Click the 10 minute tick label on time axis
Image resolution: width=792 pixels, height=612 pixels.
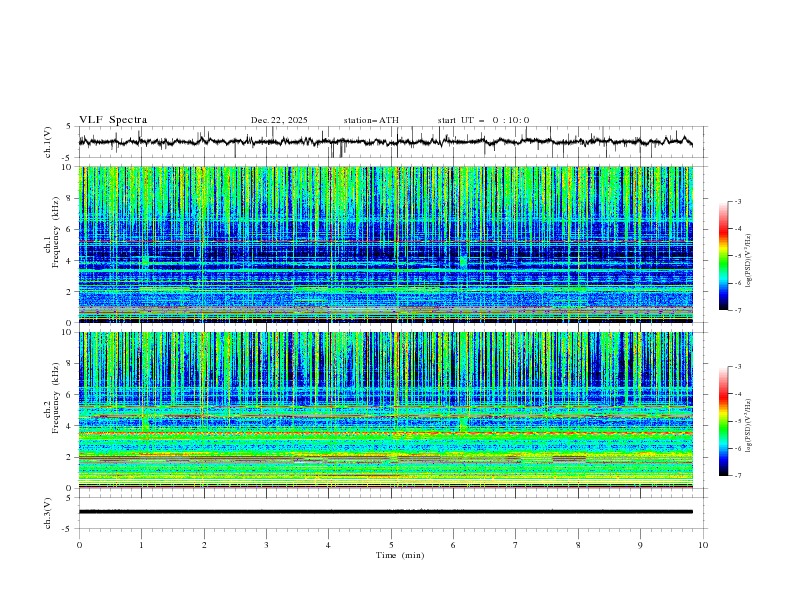(703, 545)
